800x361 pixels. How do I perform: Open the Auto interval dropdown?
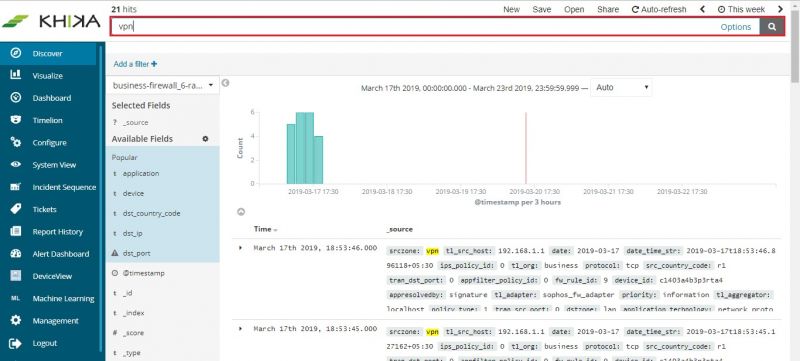621,87
